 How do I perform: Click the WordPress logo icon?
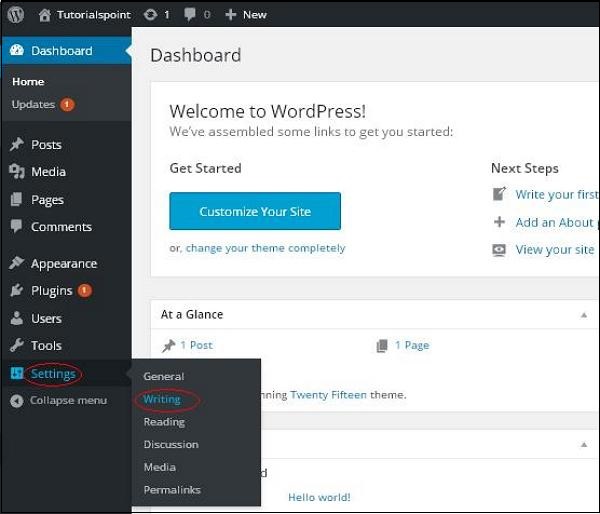16,15
